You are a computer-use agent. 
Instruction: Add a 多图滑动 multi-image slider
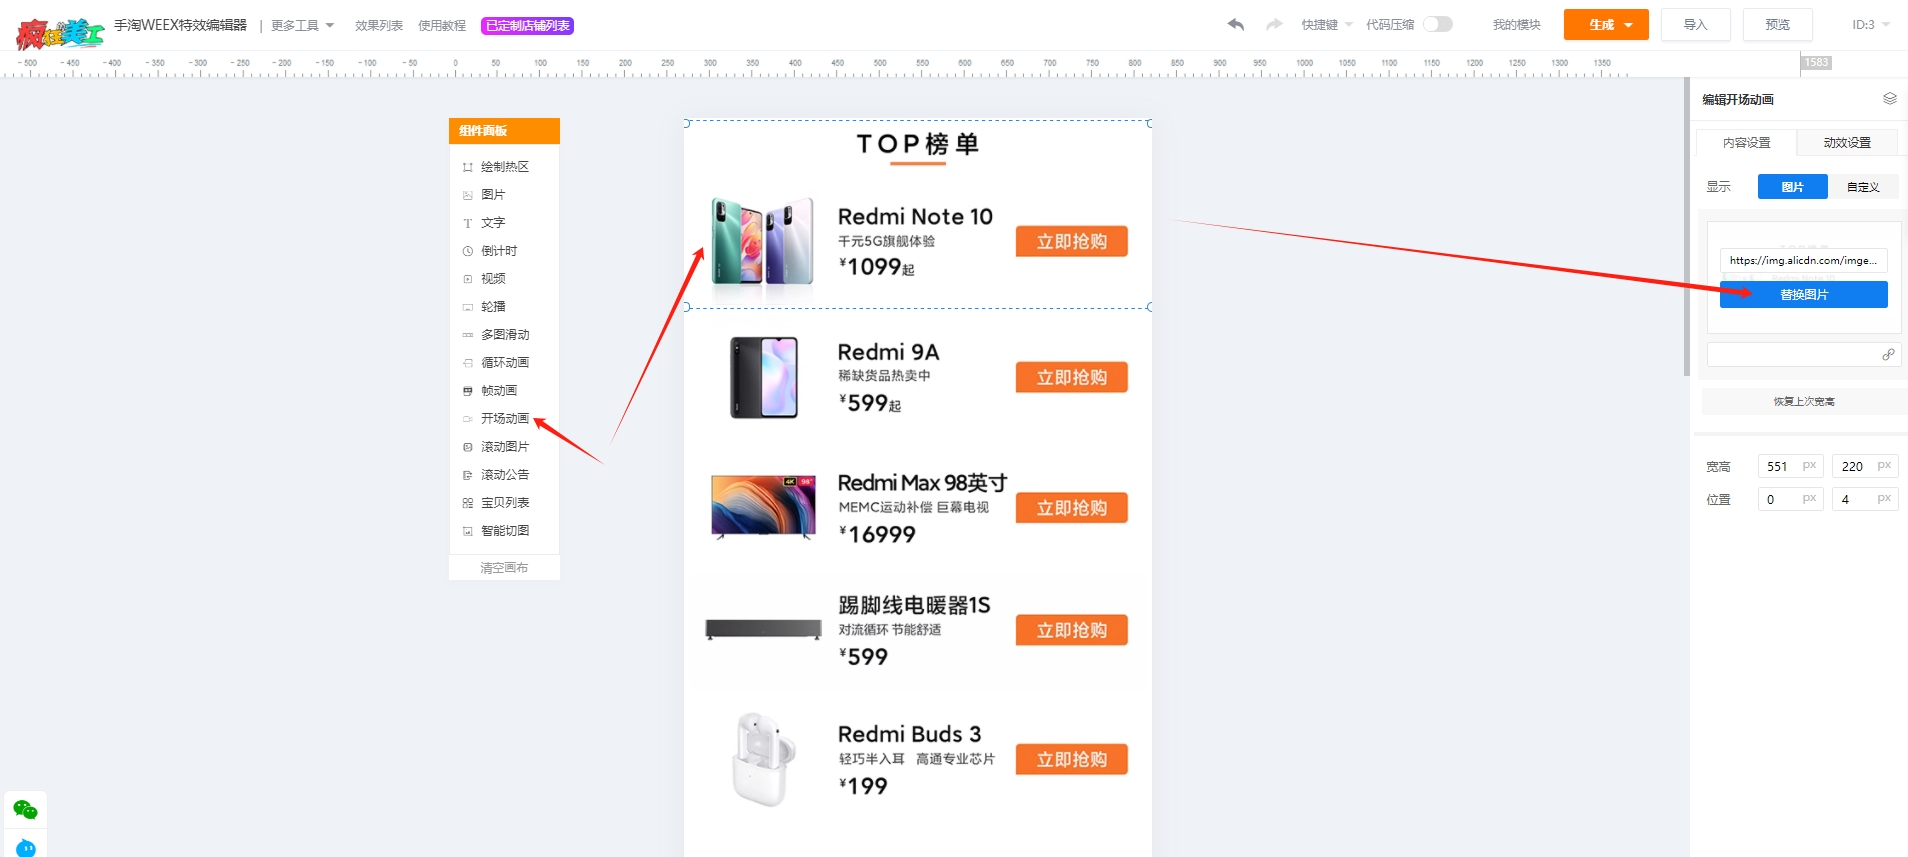point(504,335)
